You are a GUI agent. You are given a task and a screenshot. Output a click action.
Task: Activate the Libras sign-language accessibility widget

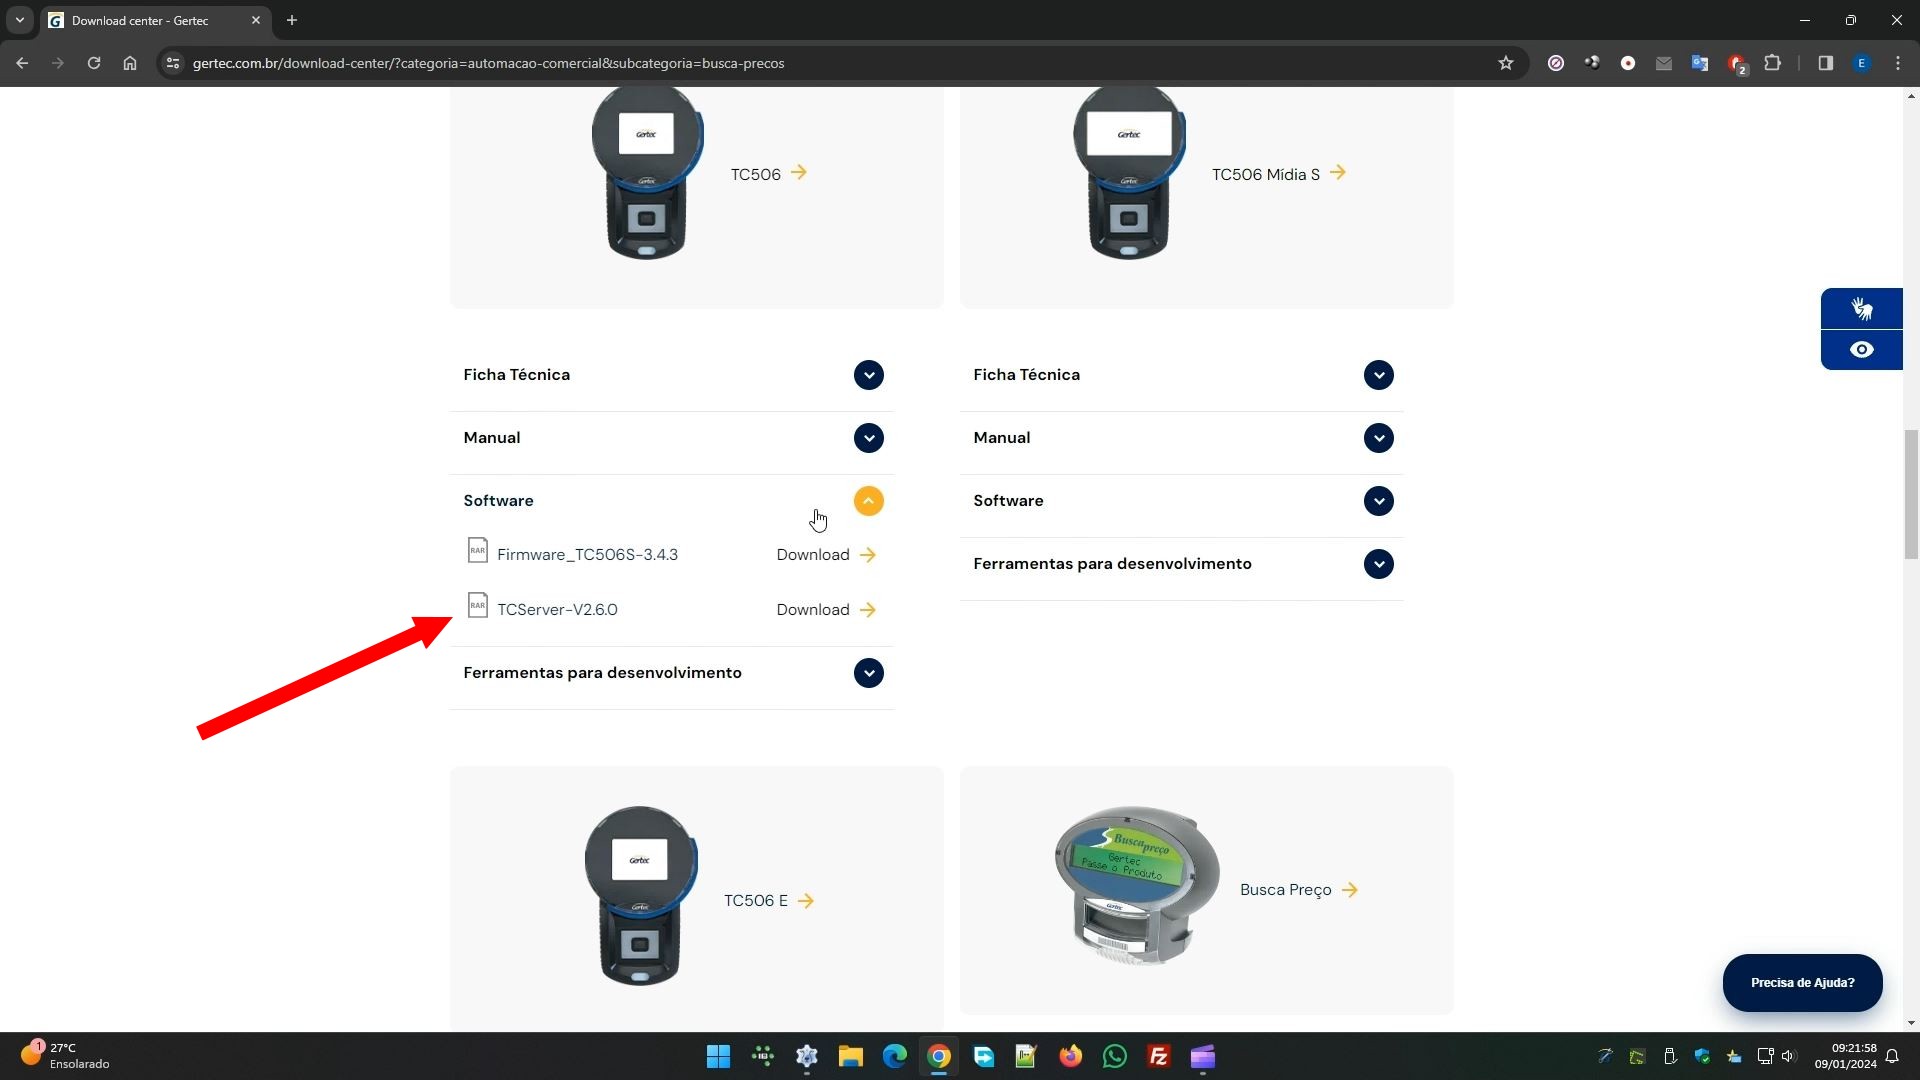click(1861, 309)
